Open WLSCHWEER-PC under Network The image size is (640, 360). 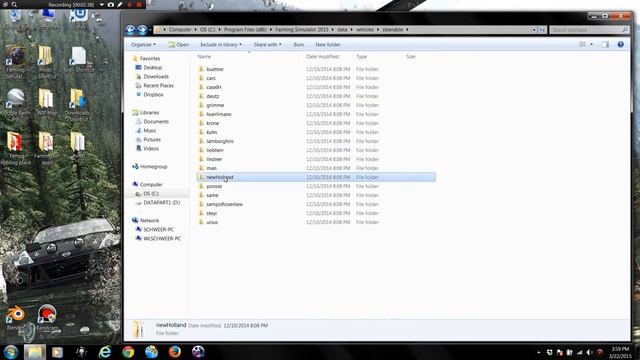(x=161, y=238)
